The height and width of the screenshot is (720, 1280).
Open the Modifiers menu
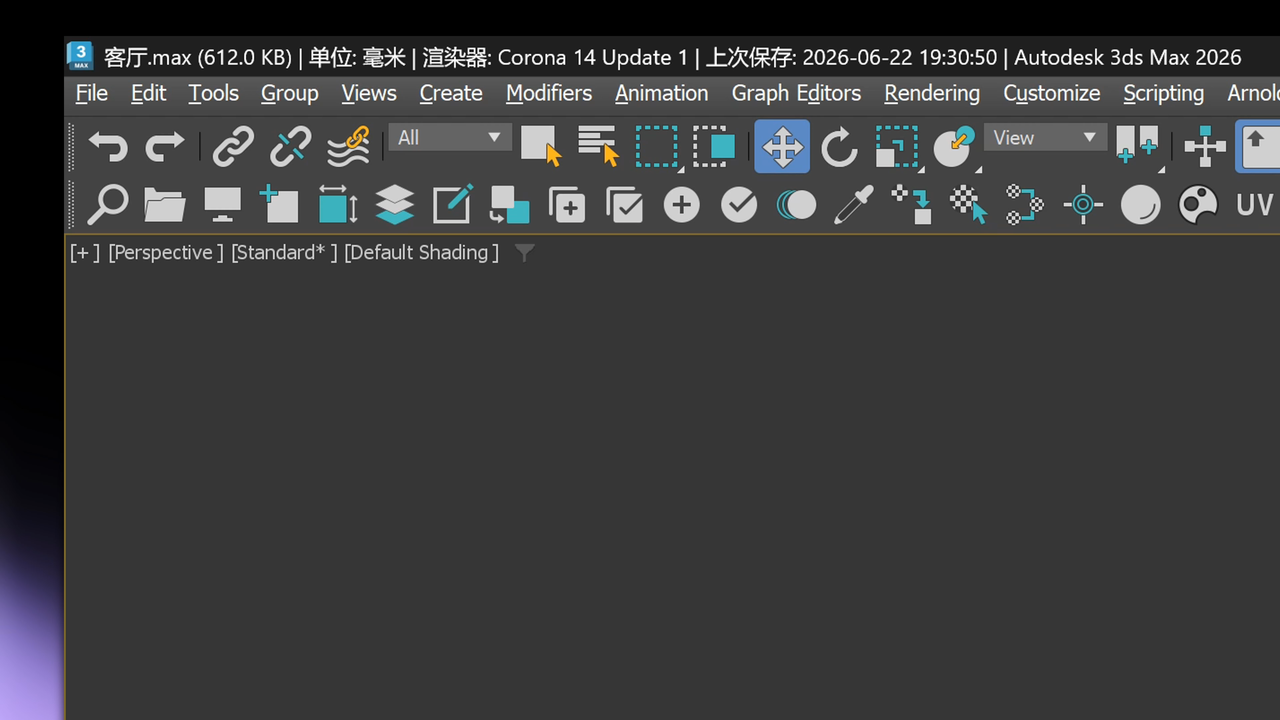point(549,93)
